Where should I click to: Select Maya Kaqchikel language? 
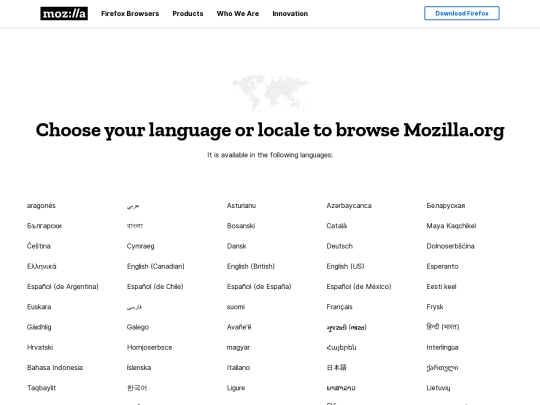point(451,226)
